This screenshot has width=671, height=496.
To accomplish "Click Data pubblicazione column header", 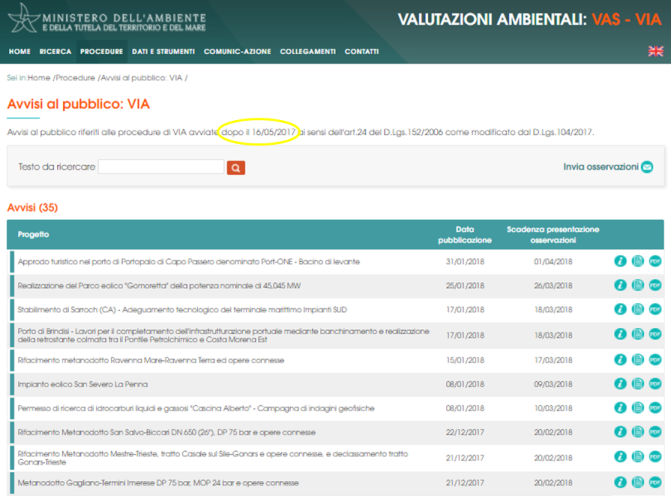I will (x=465, y=235).
